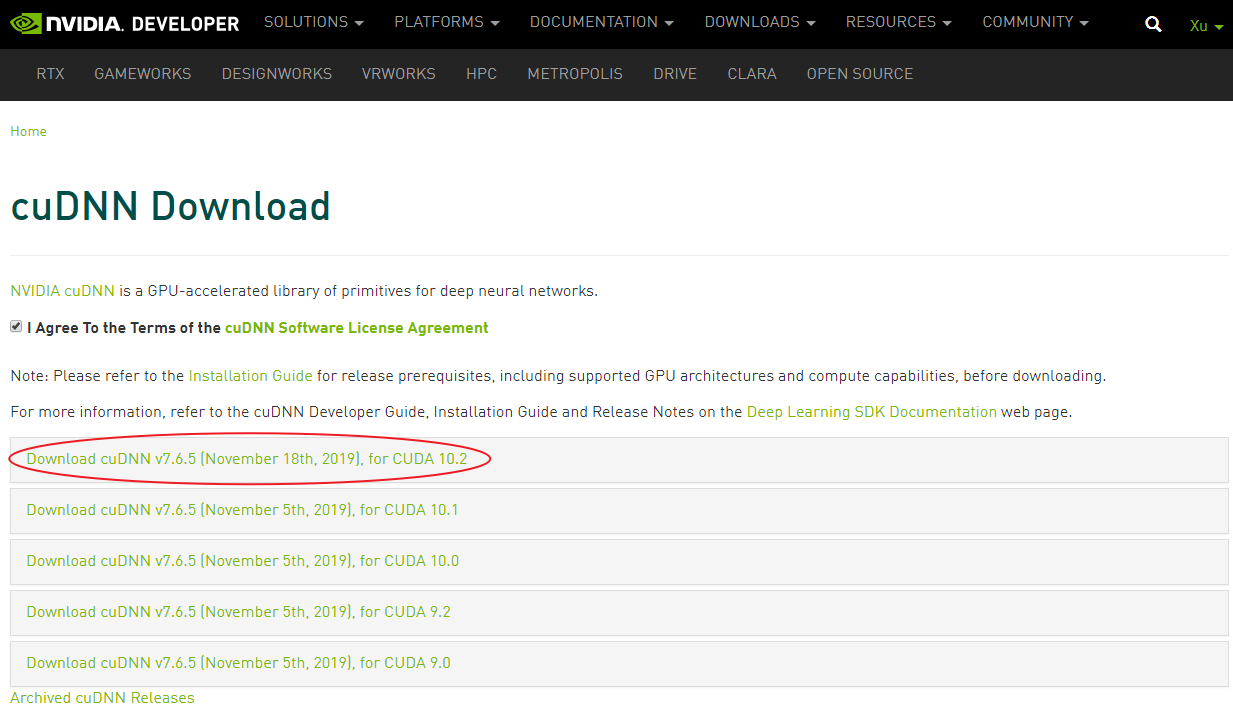The width and height of the screenshot is (1233, 718).
Task: Open the Open Source section
Action: click(x=860, y=74)
